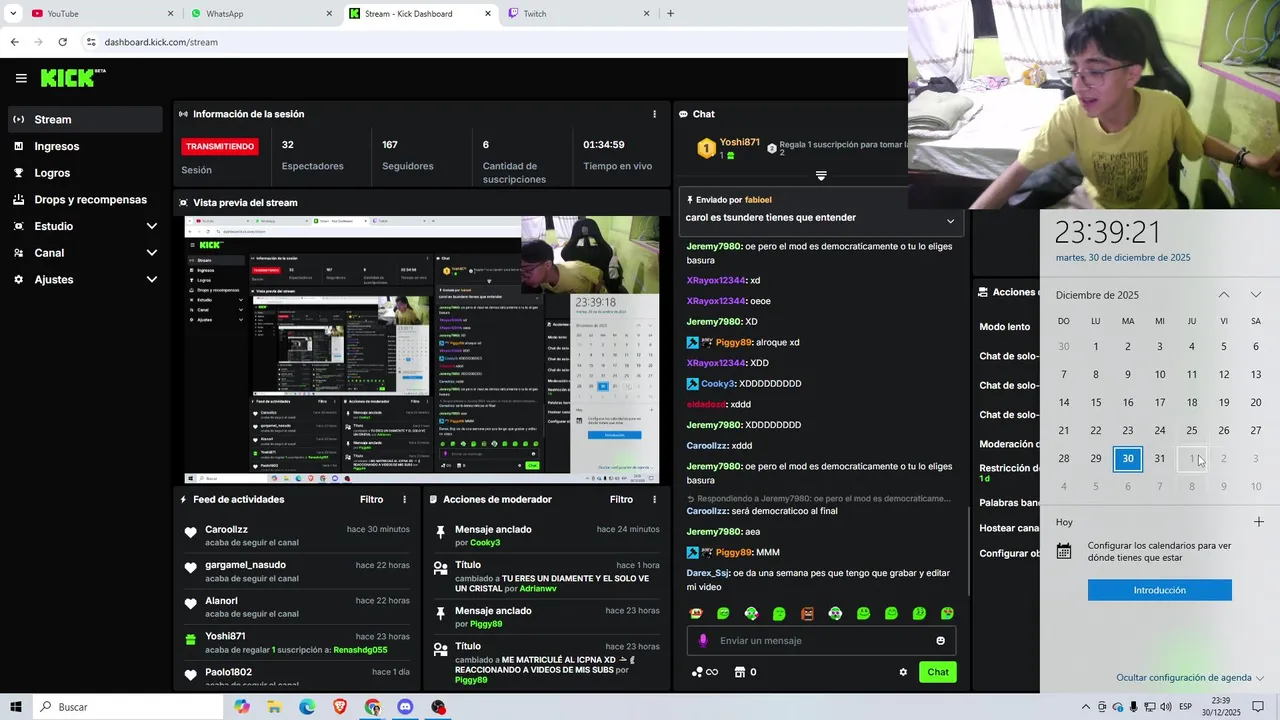Click Ocultar configuración de agenda

coord(1190,678)
